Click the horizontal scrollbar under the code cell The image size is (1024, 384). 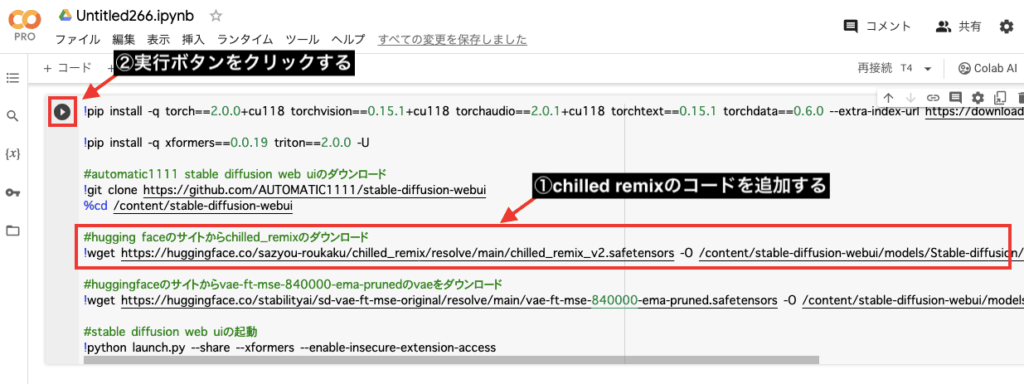451,360
